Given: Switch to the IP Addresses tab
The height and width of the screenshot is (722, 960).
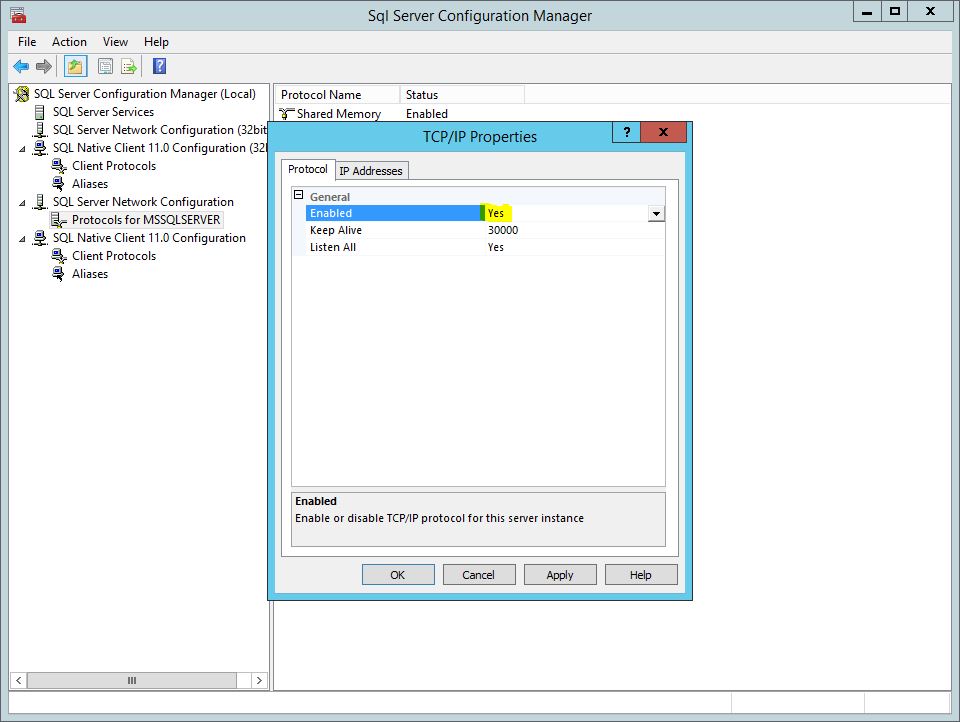Looking at the screenshot, I should coord(371,171).
